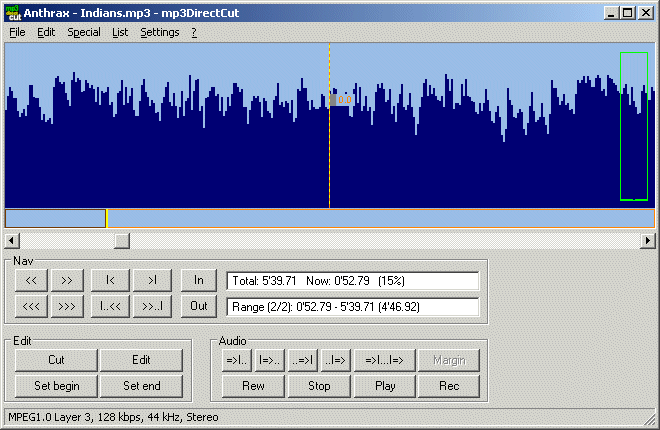Click the horizontal scrollbar left arrow
Screen dimensions: 660x430
11,241
